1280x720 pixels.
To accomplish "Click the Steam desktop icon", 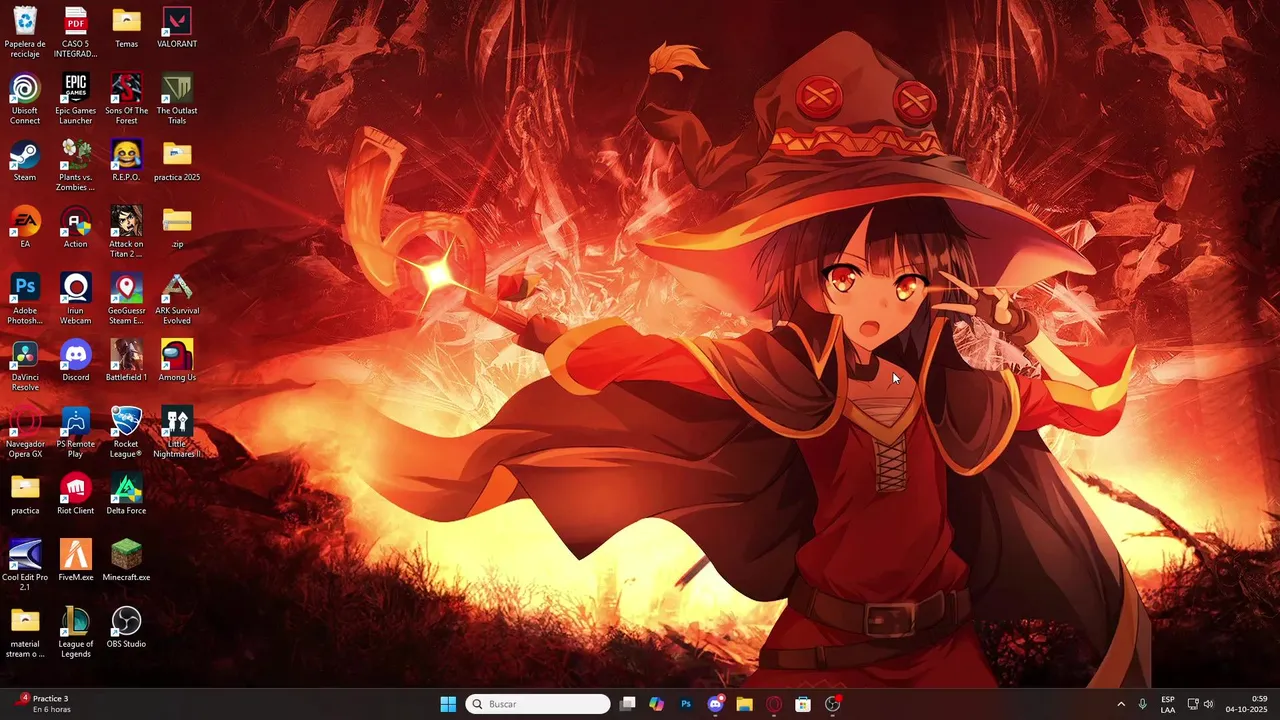I will pyautogui.click(x=25, y=160).
